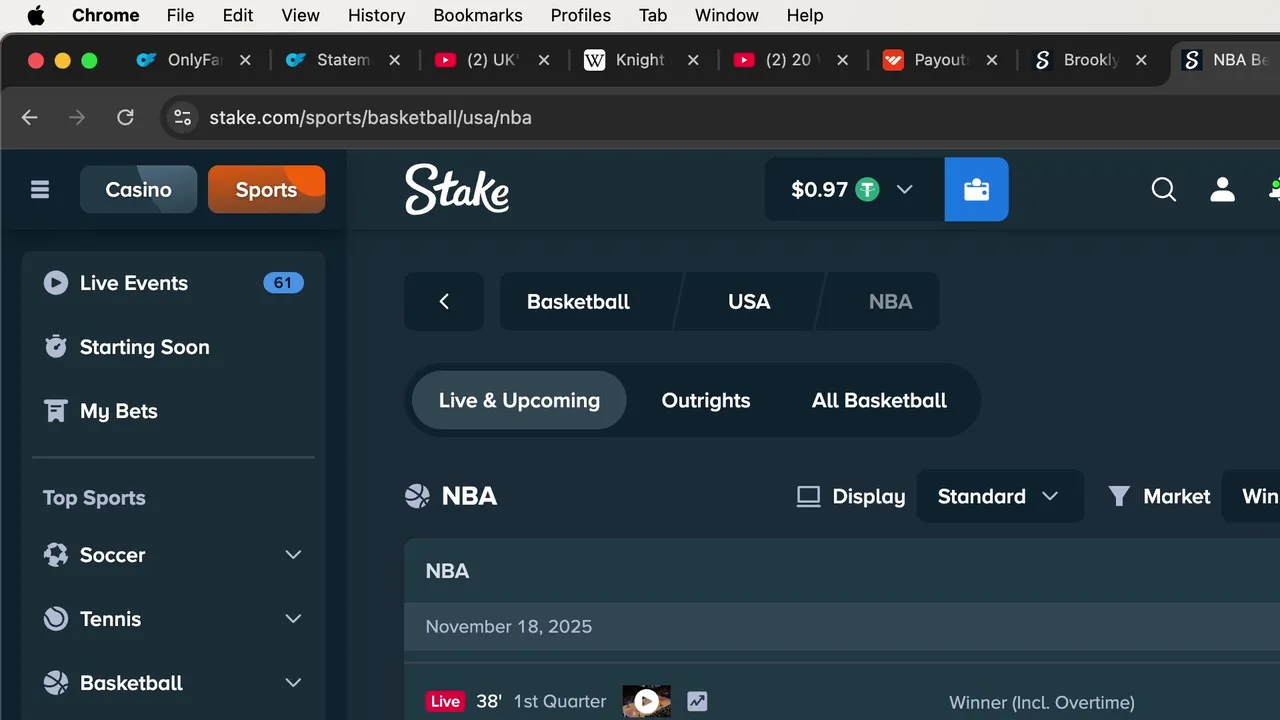Close the Payouts tab
This screenshot has height=720, width=1280.
pyautogui.click(x=992, y=60)
